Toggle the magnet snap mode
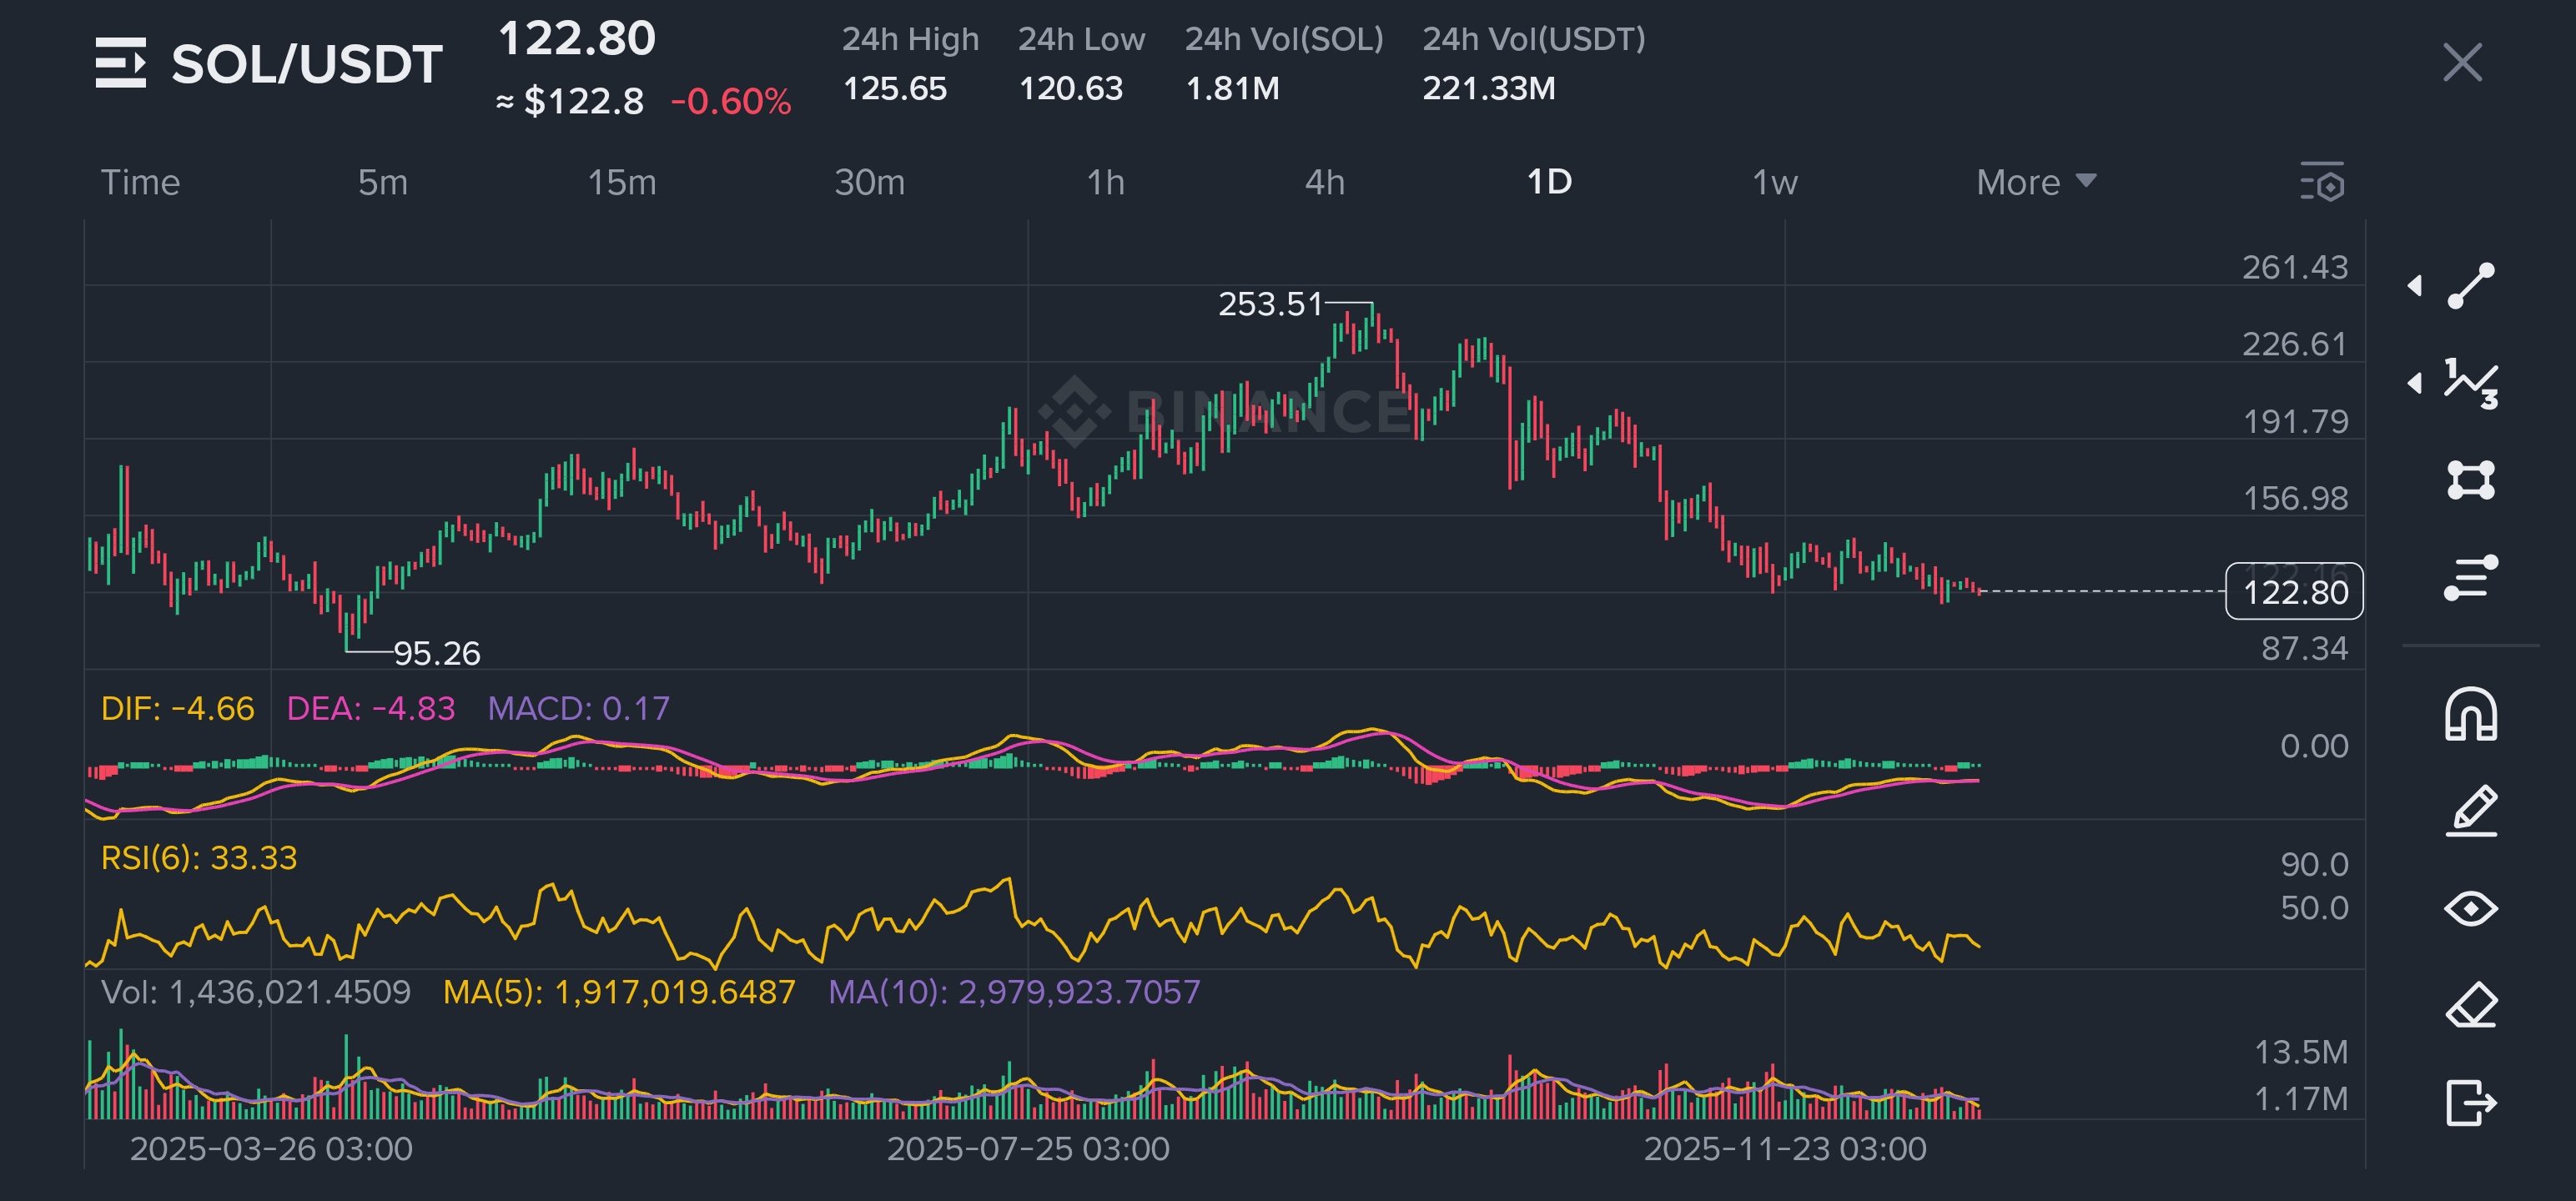This screenshot has width=2576, height=1201. click(x=2471, y=714)
